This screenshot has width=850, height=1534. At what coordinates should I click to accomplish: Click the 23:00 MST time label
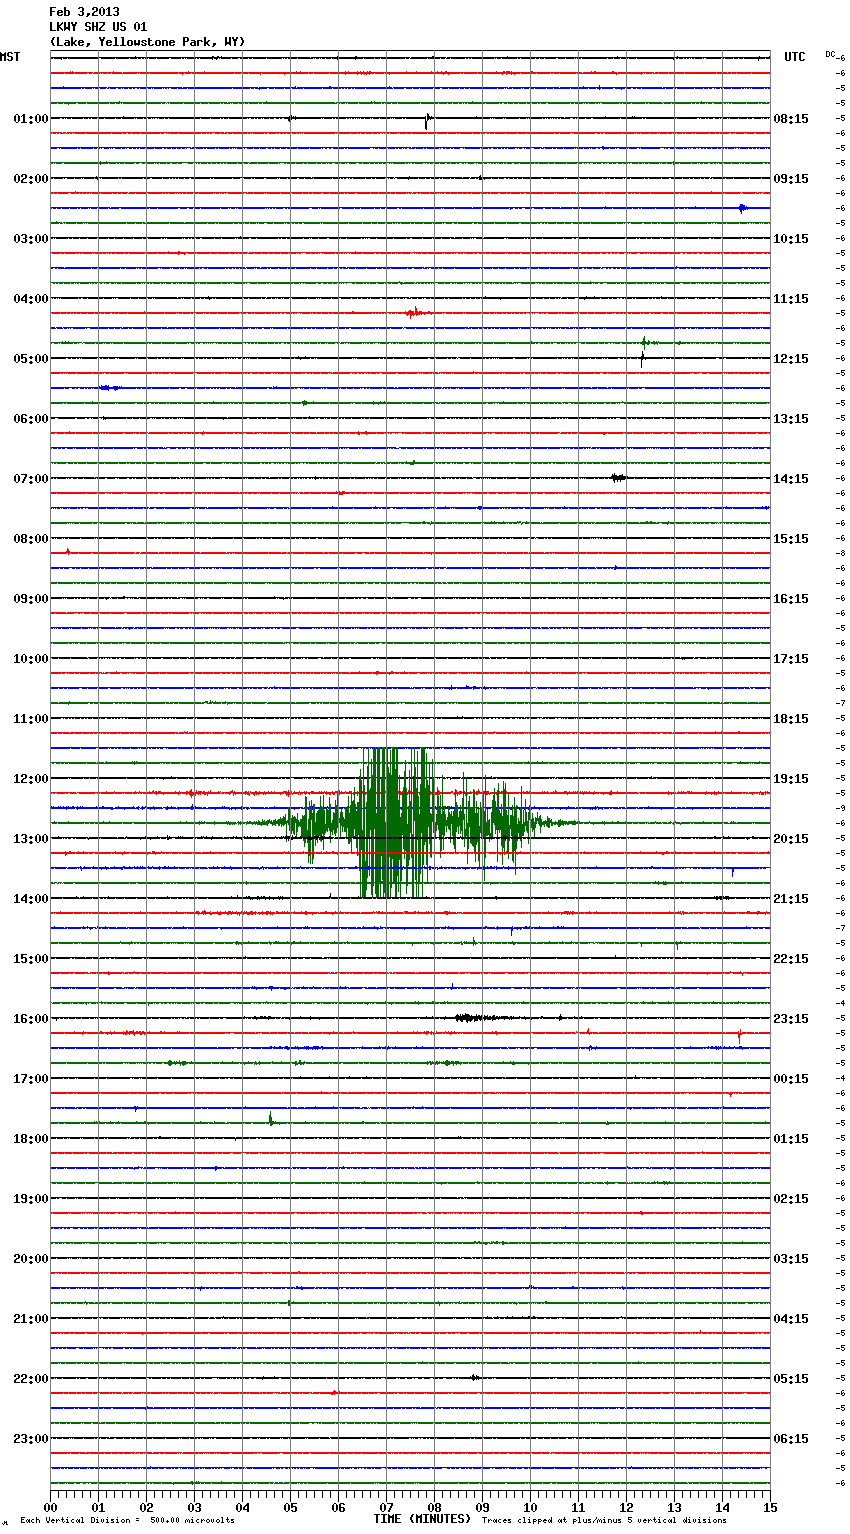(30, 1439)
